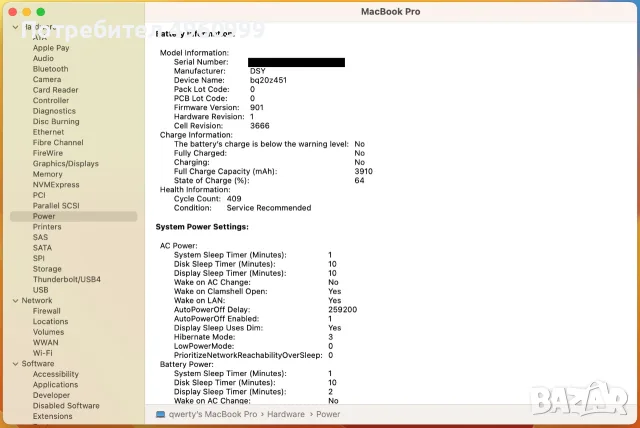Click the green full-screen window button

coord(41,12)
